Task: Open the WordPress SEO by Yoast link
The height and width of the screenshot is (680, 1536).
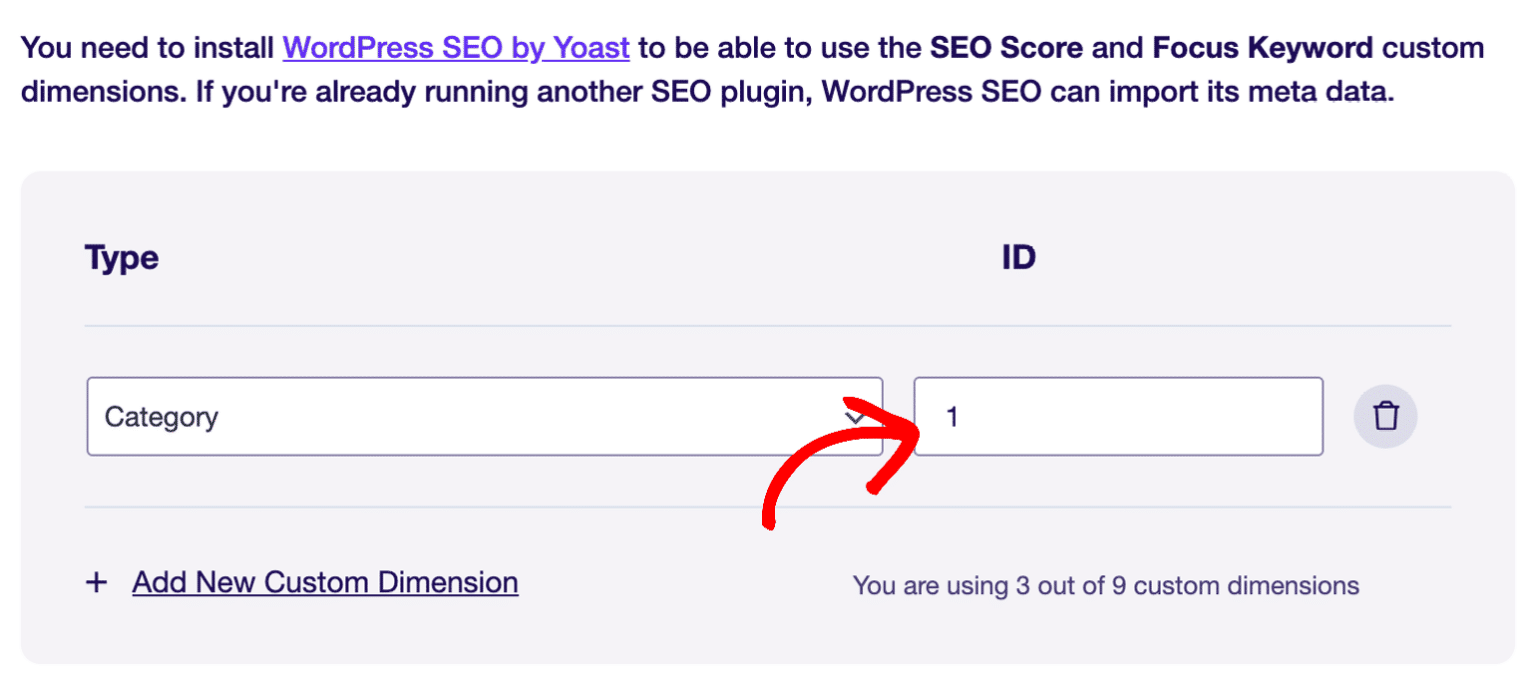Action: [456, 47]
